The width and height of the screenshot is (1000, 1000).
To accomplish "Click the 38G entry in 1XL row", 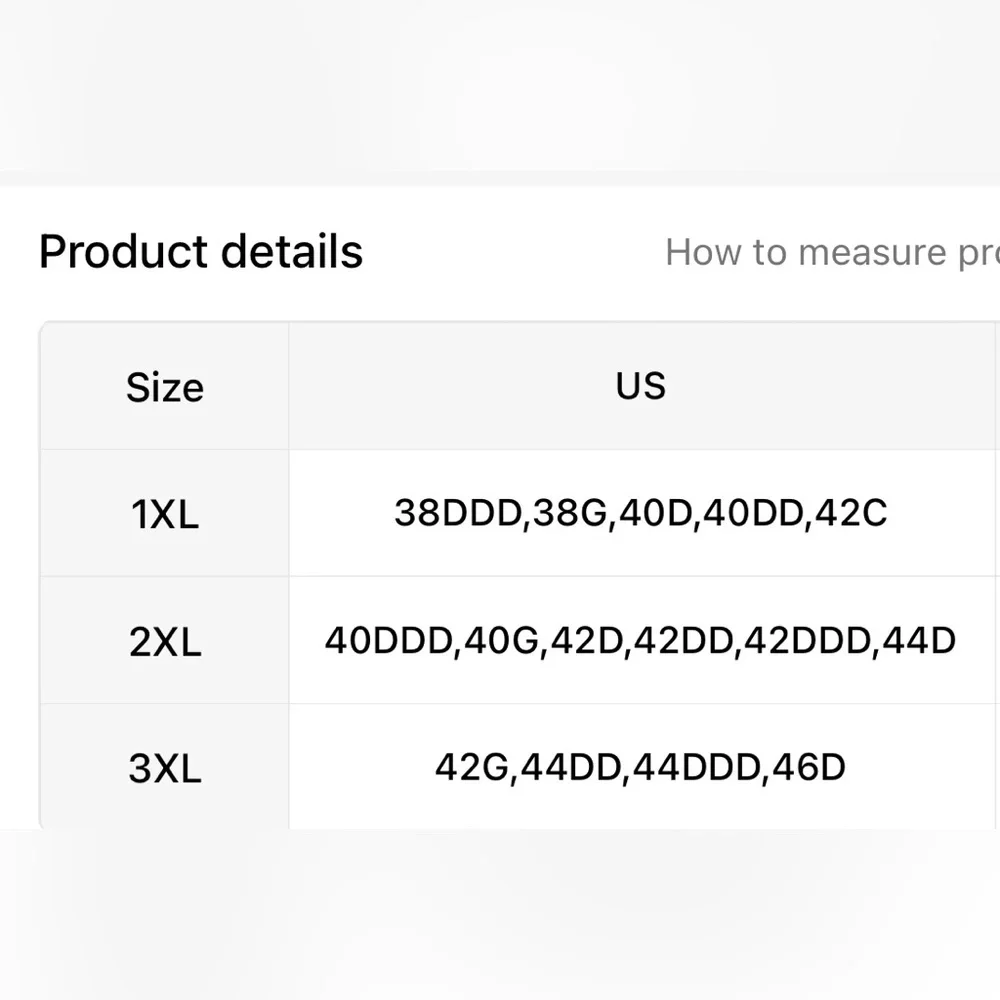I will click(570, 513).
